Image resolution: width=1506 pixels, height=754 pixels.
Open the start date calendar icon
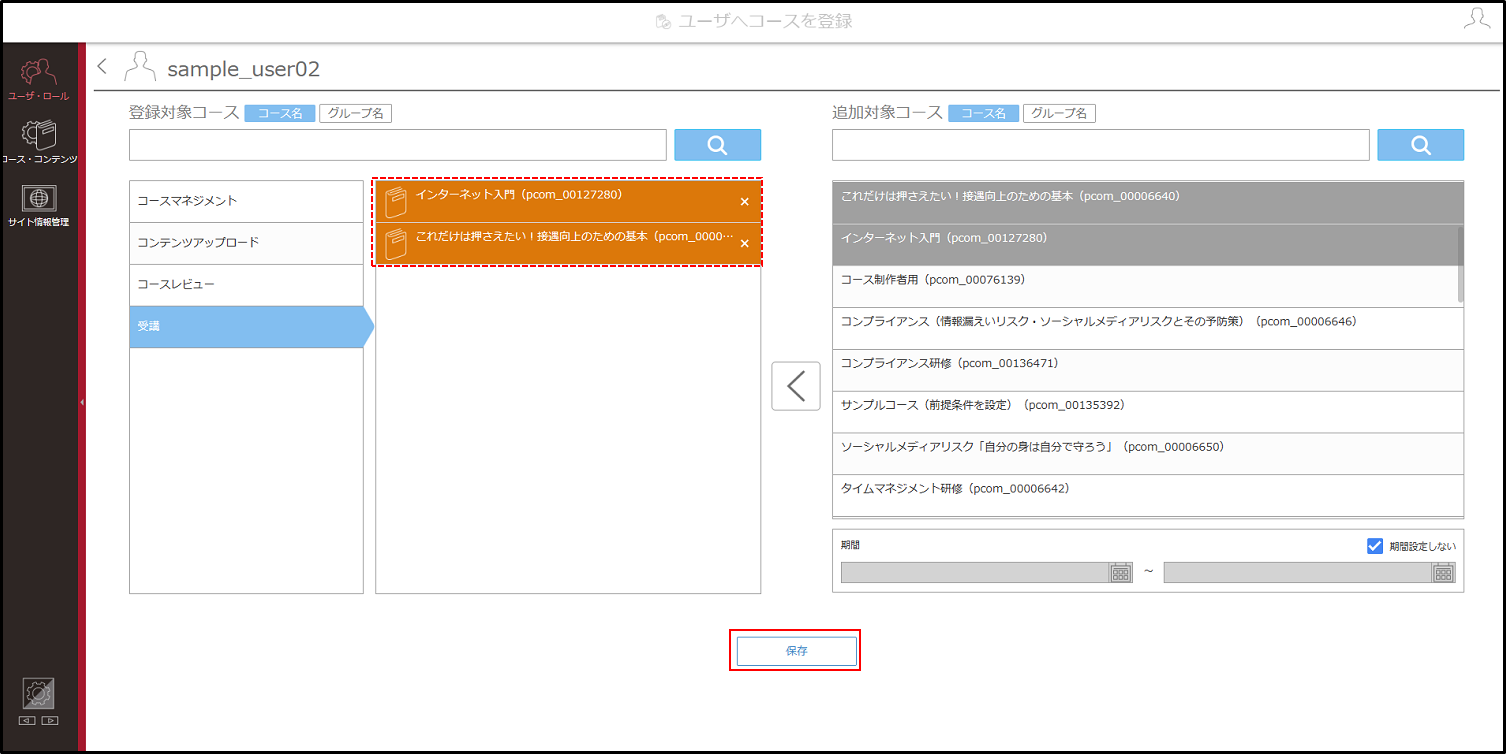tap(1121, 572)
